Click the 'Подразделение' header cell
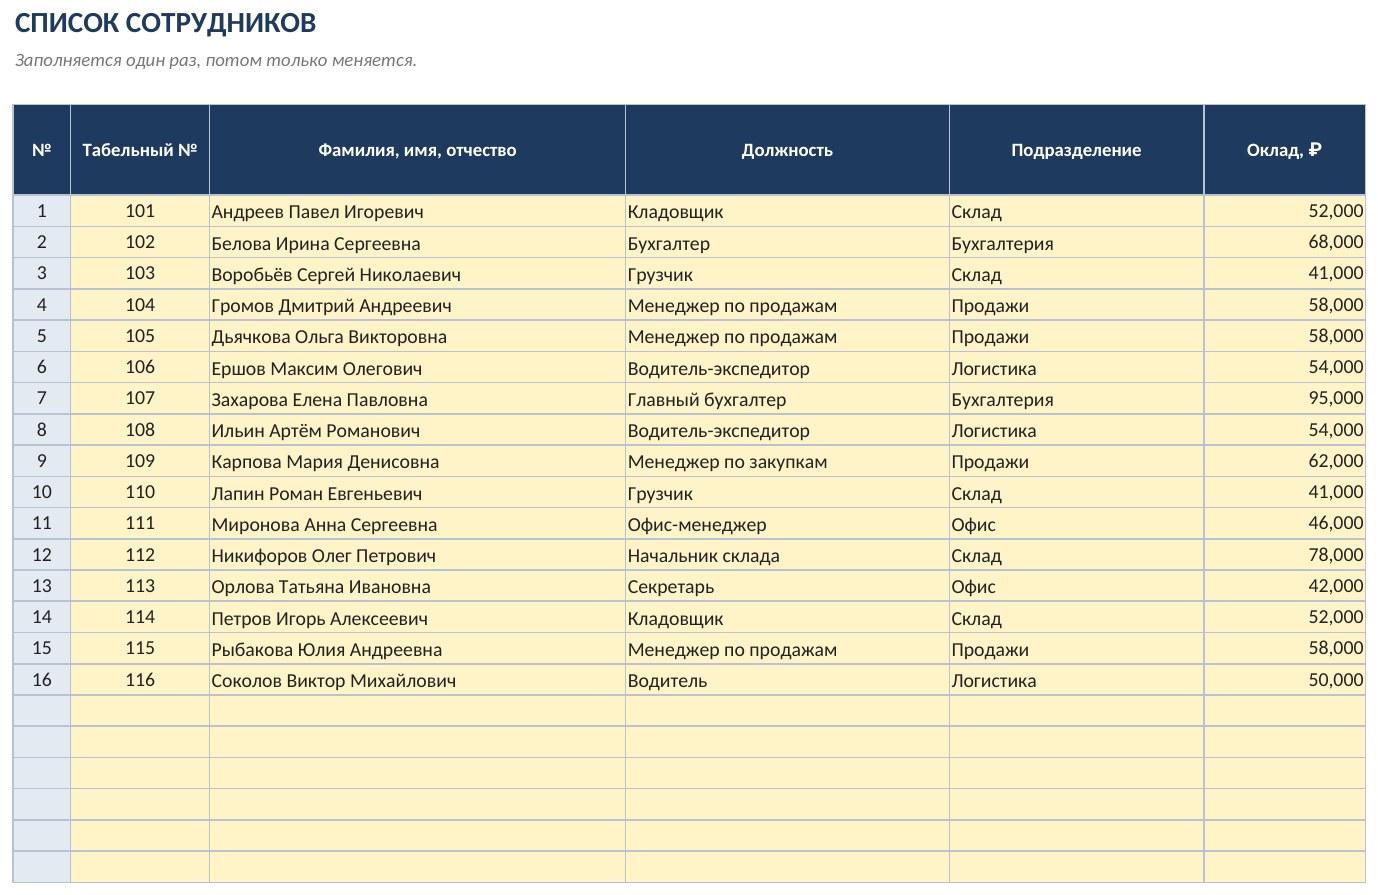This screenshot has width=1378, height=895. (x=1076, y=150)
